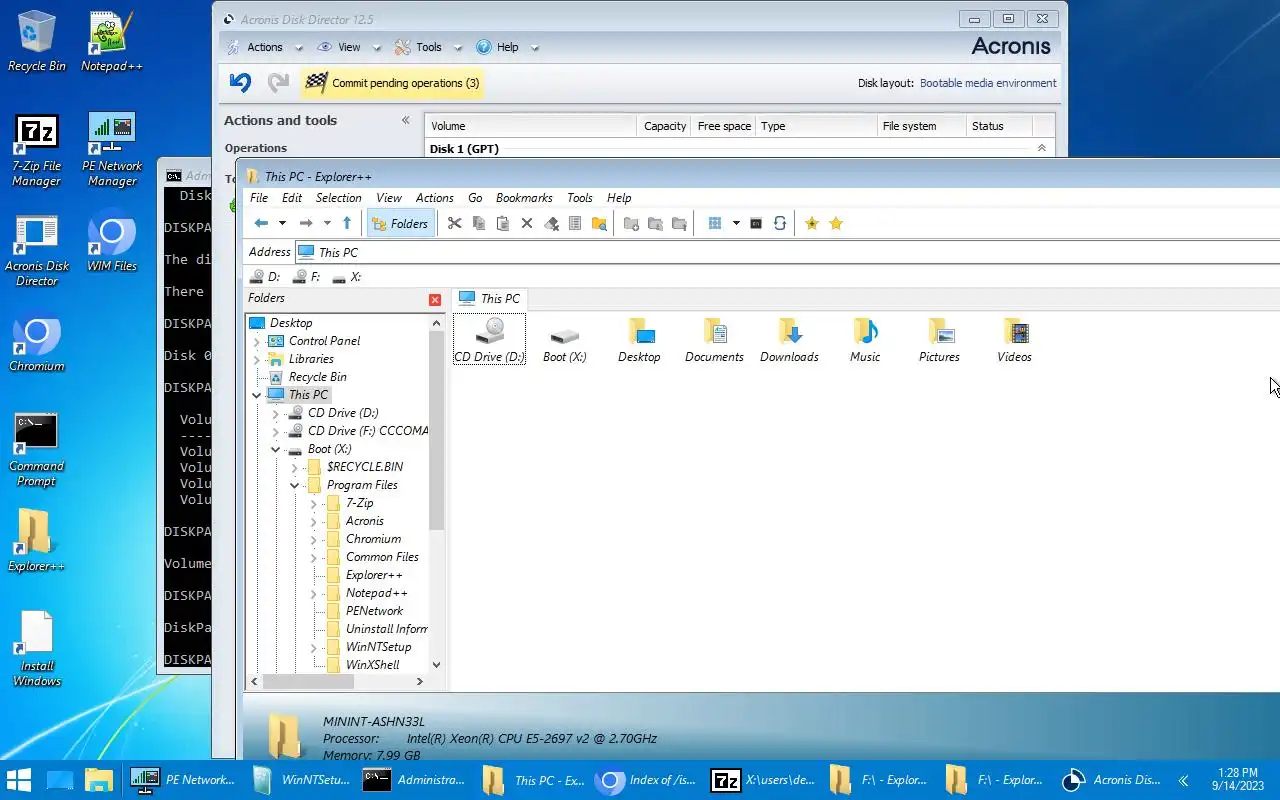The width and height of the screenshot is (1280, 800).
Task: Click the Forward arrow in Explorer++ toolbar
Action: click(x=306, y=223)
